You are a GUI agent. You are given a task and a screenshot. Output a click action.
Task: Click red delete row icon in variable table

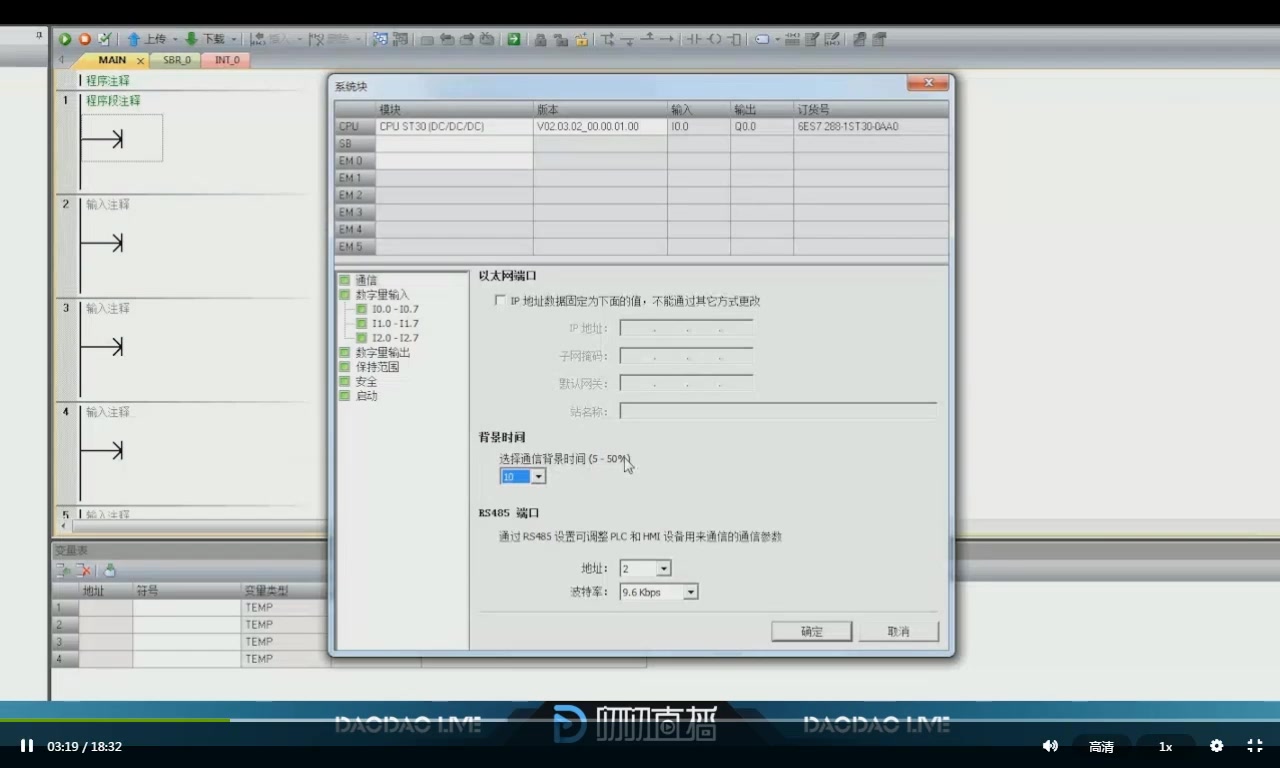pyautogui.click(x=84, y=570)
